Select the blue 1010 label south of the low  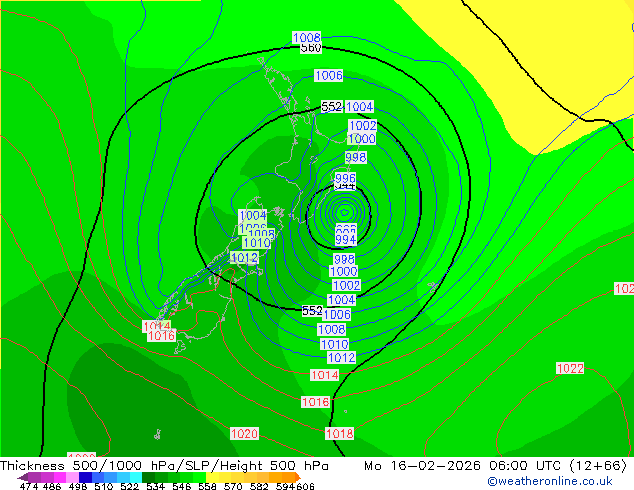[x=334, y=344]
